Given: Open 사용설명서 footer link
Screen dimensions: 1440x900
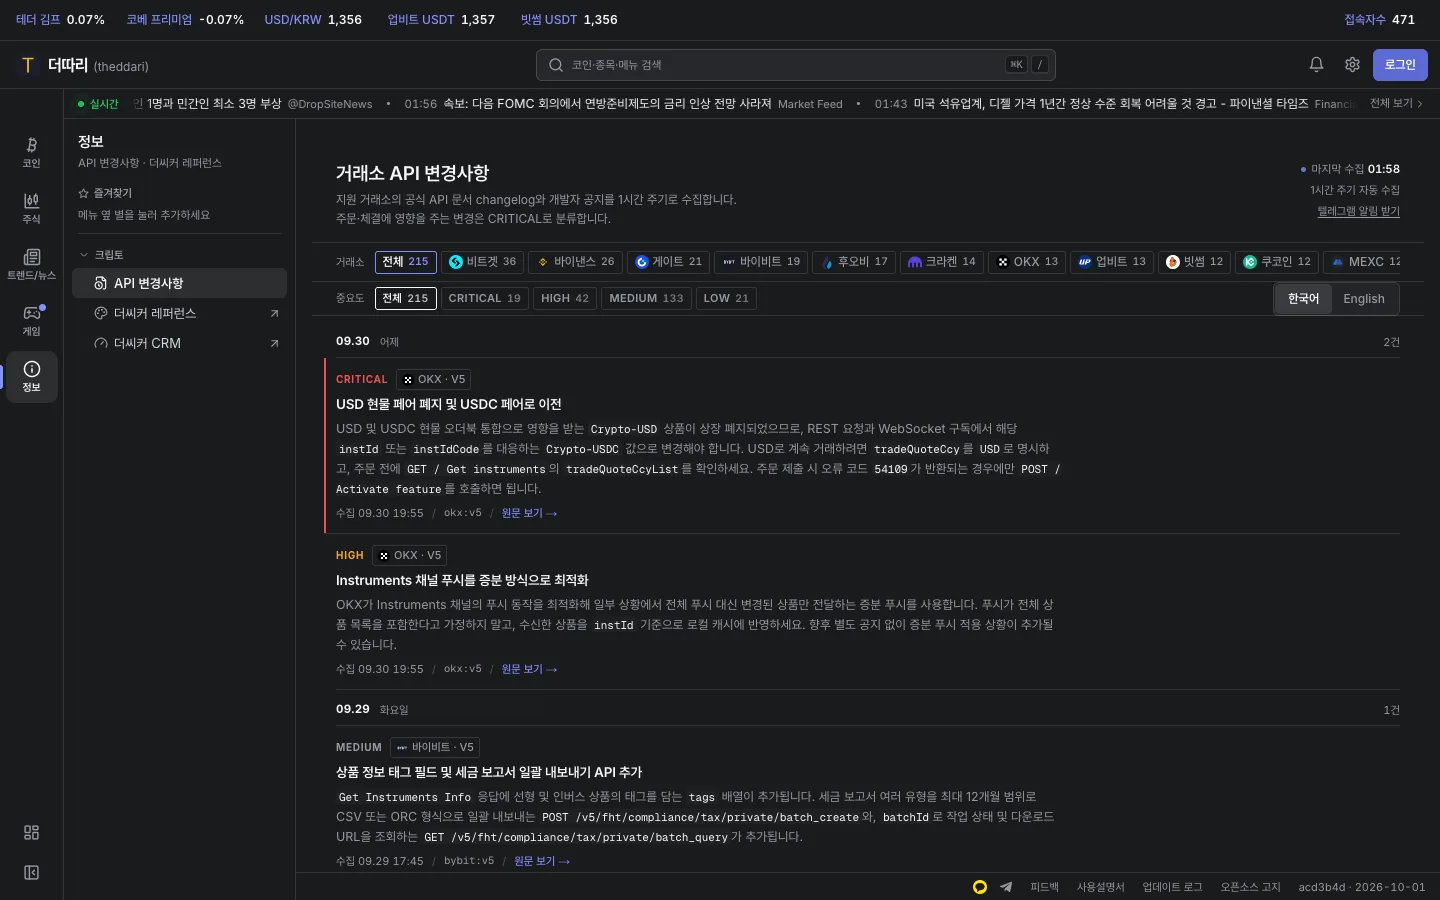Looking at the screenshot, I should pos(1100,887).
